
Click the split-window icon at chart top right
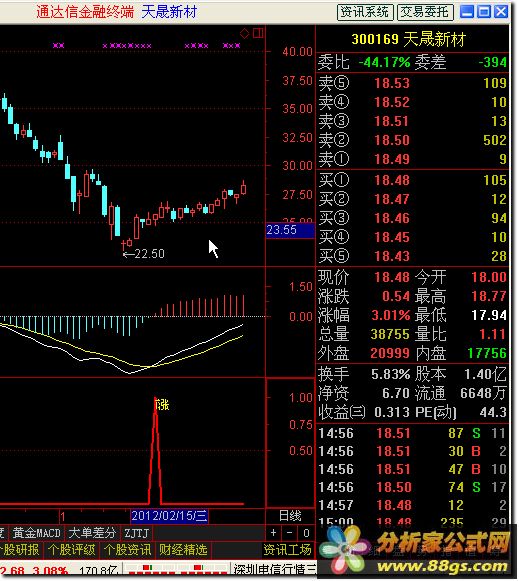[258, 33]
